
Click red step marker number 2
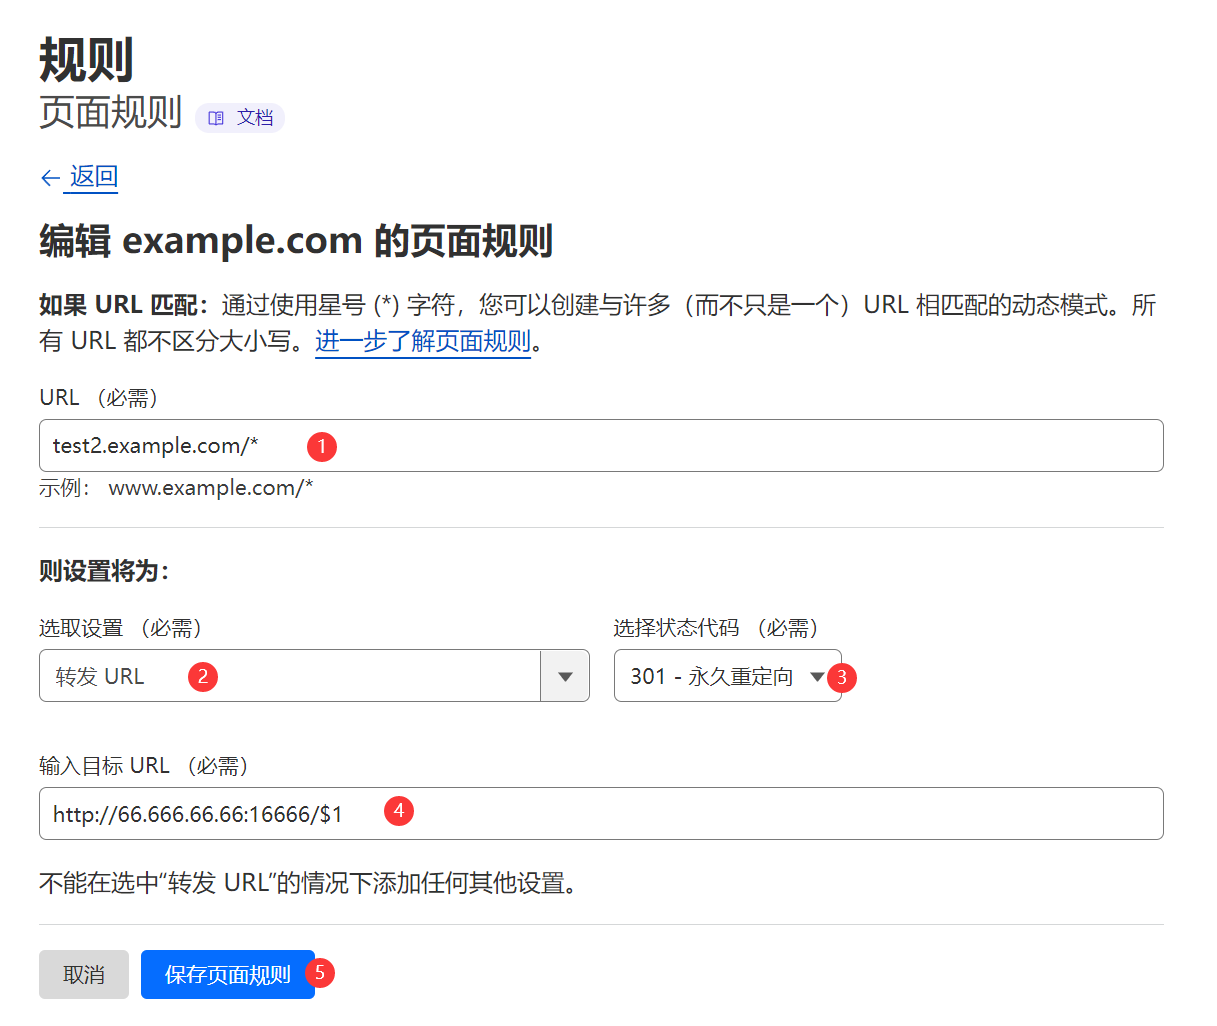[x=203, y=677]
